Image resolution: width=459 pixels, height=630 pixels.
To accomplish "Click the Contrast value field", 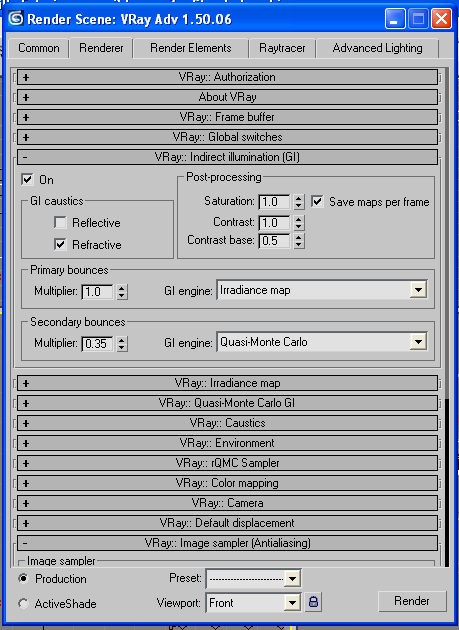I will (x=275, y=223).
